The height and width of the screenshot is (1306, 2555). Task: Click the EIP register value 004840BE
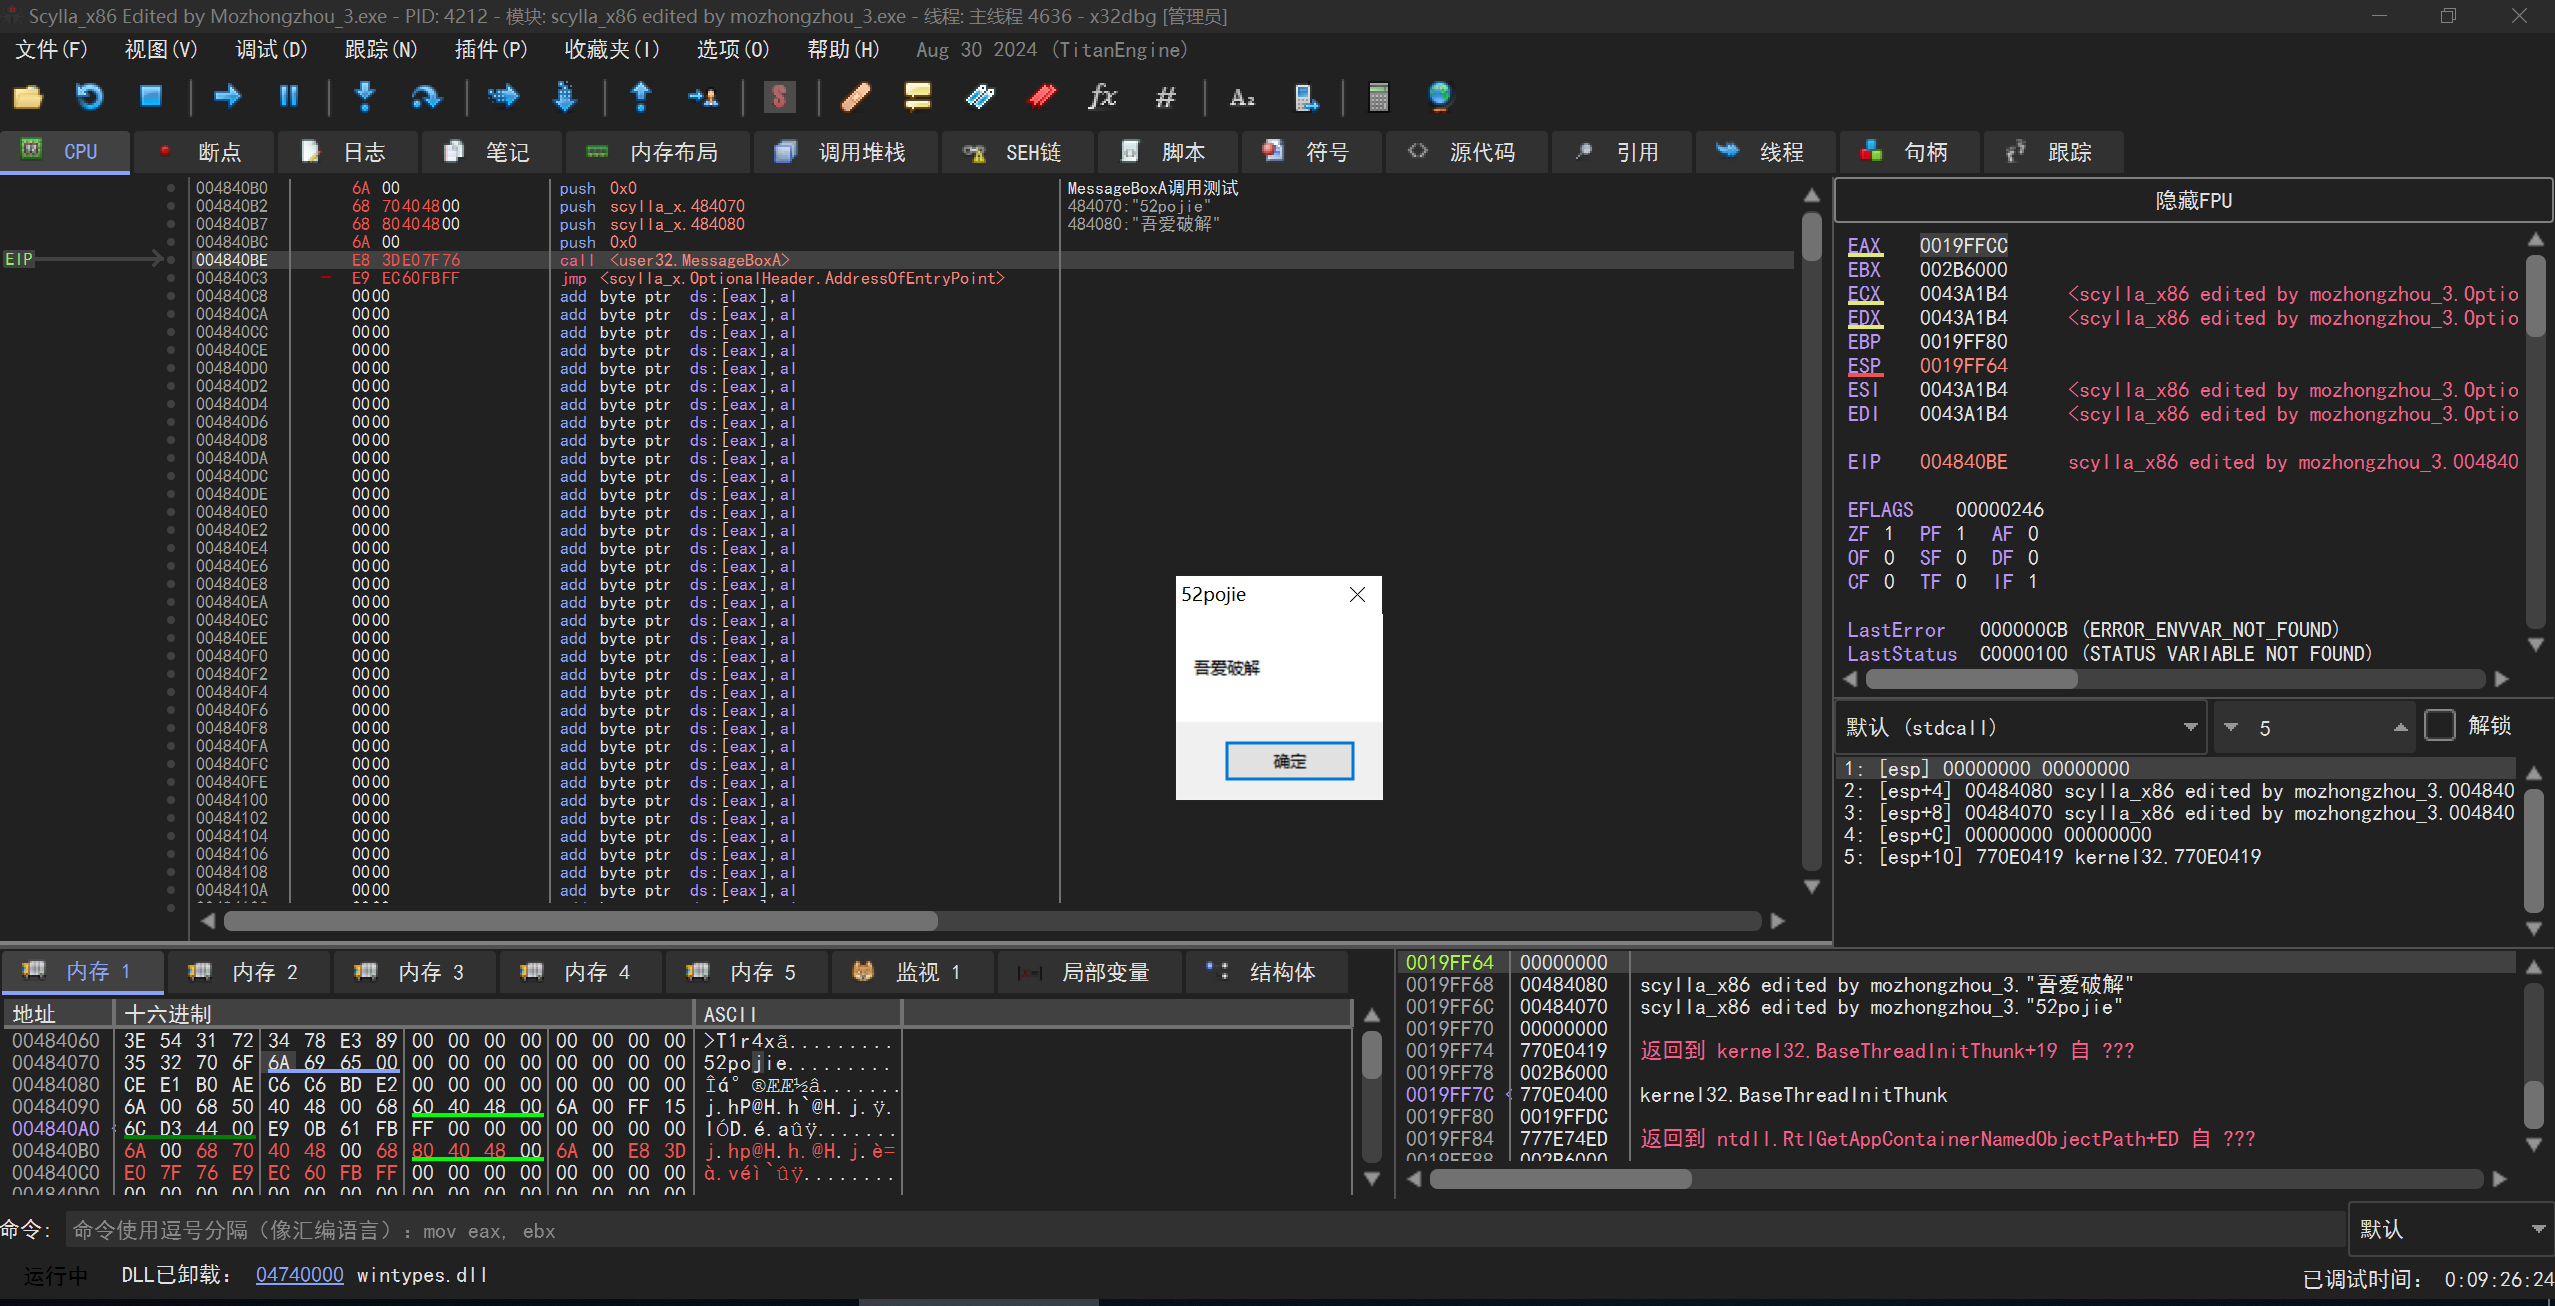(x=1963, y=462)
